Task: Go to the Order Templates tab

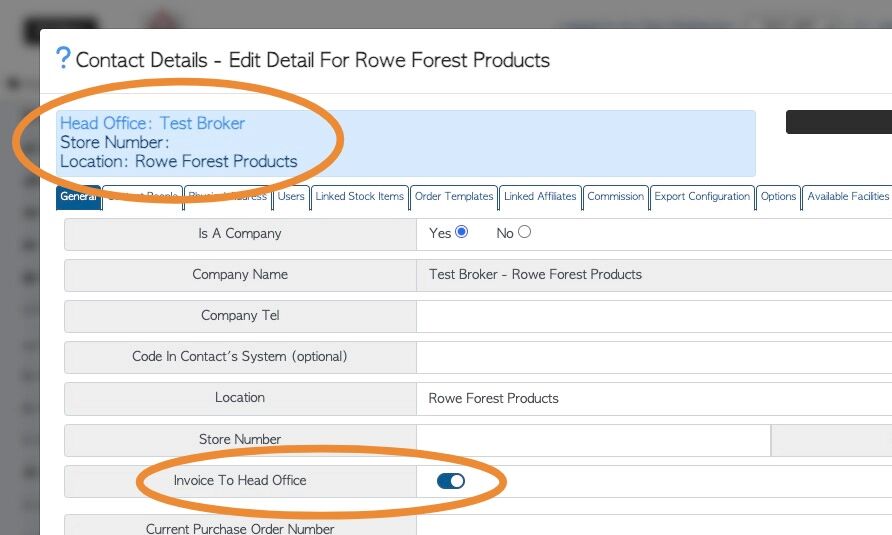Action: pyautogui.click(x=454, y=197)
